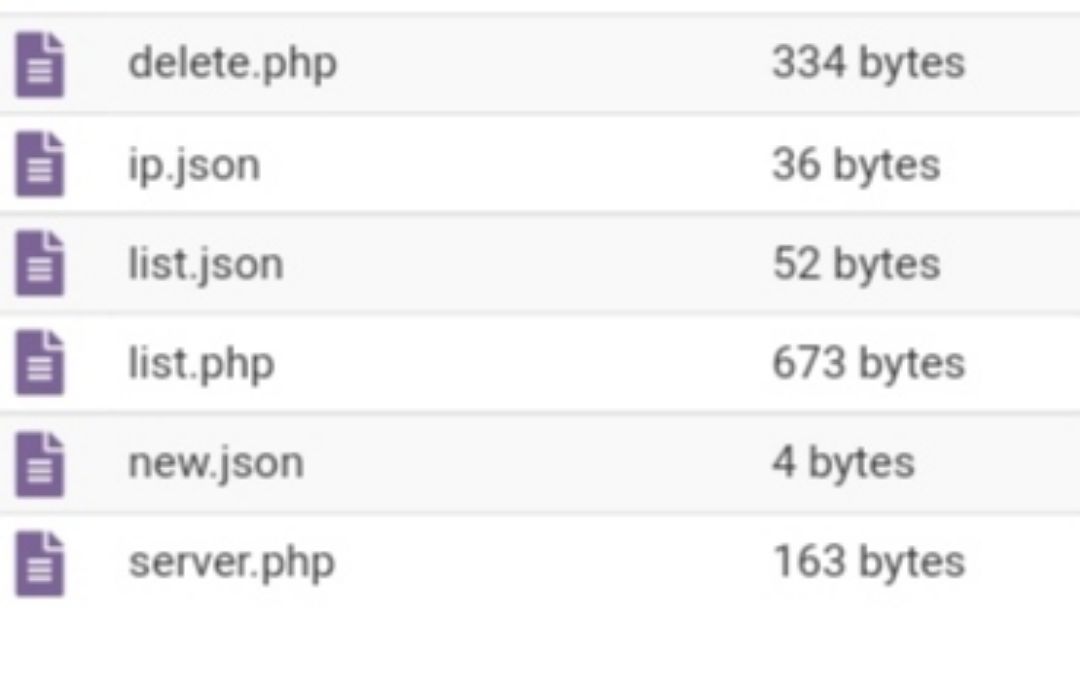Click the file icon beside list.php

(40, 364)
